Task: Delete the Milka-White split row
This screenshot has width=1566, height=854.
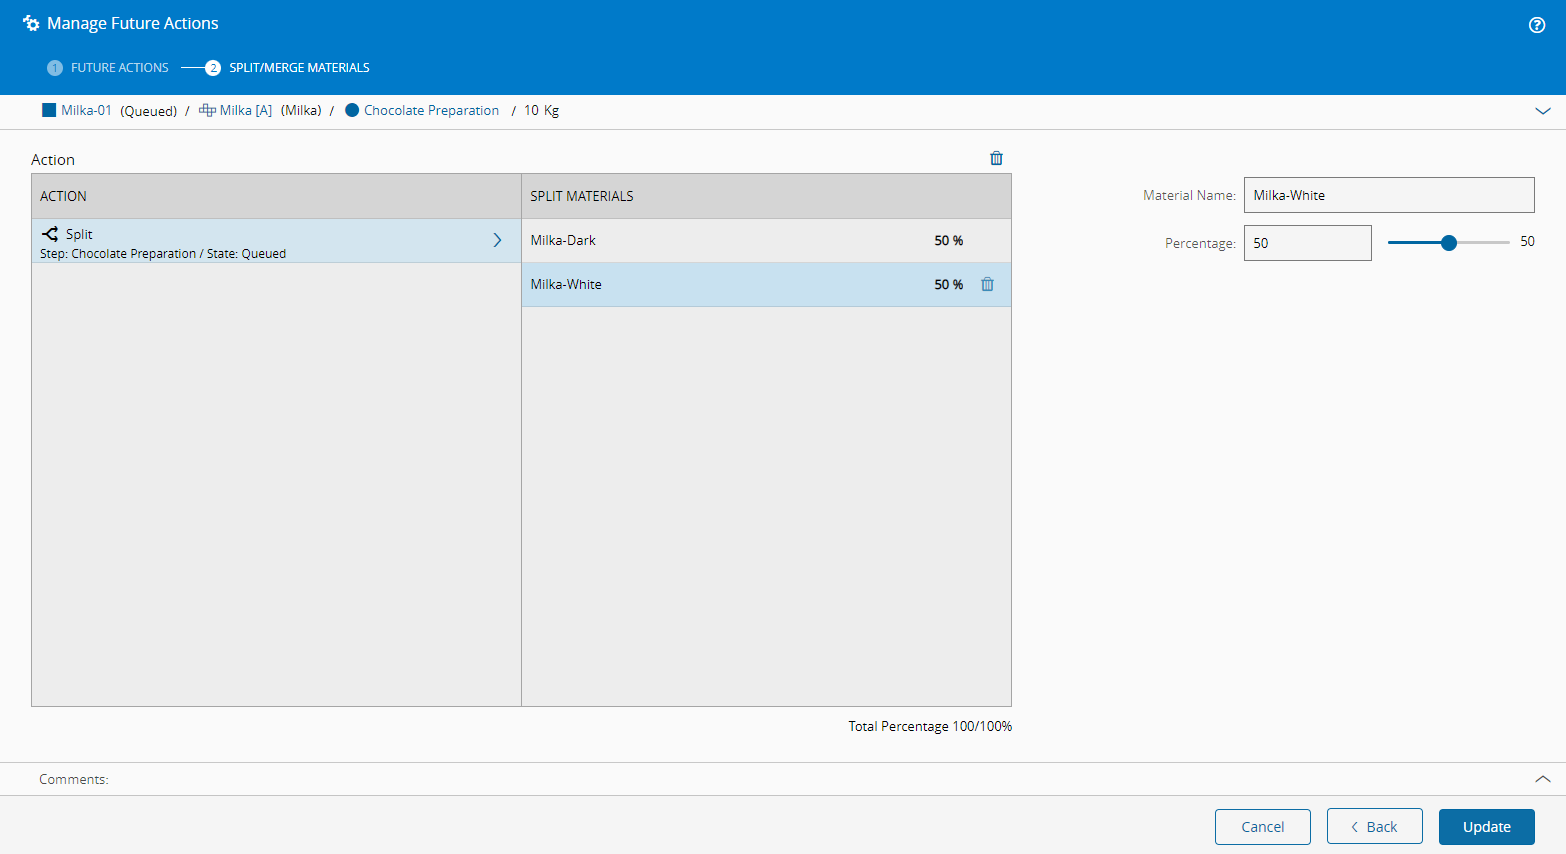Action: pyautogui.click(x=987, y=284)
